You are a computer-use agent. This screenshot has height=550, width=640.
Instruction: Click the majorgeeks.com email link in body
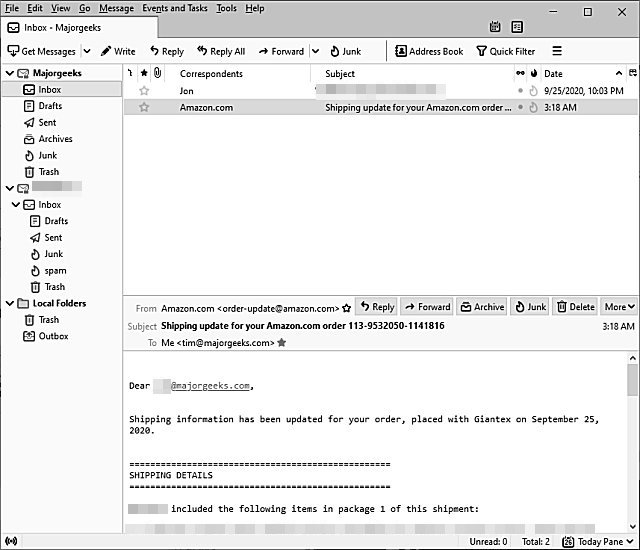pyautogui.click(x=211, y=386)
